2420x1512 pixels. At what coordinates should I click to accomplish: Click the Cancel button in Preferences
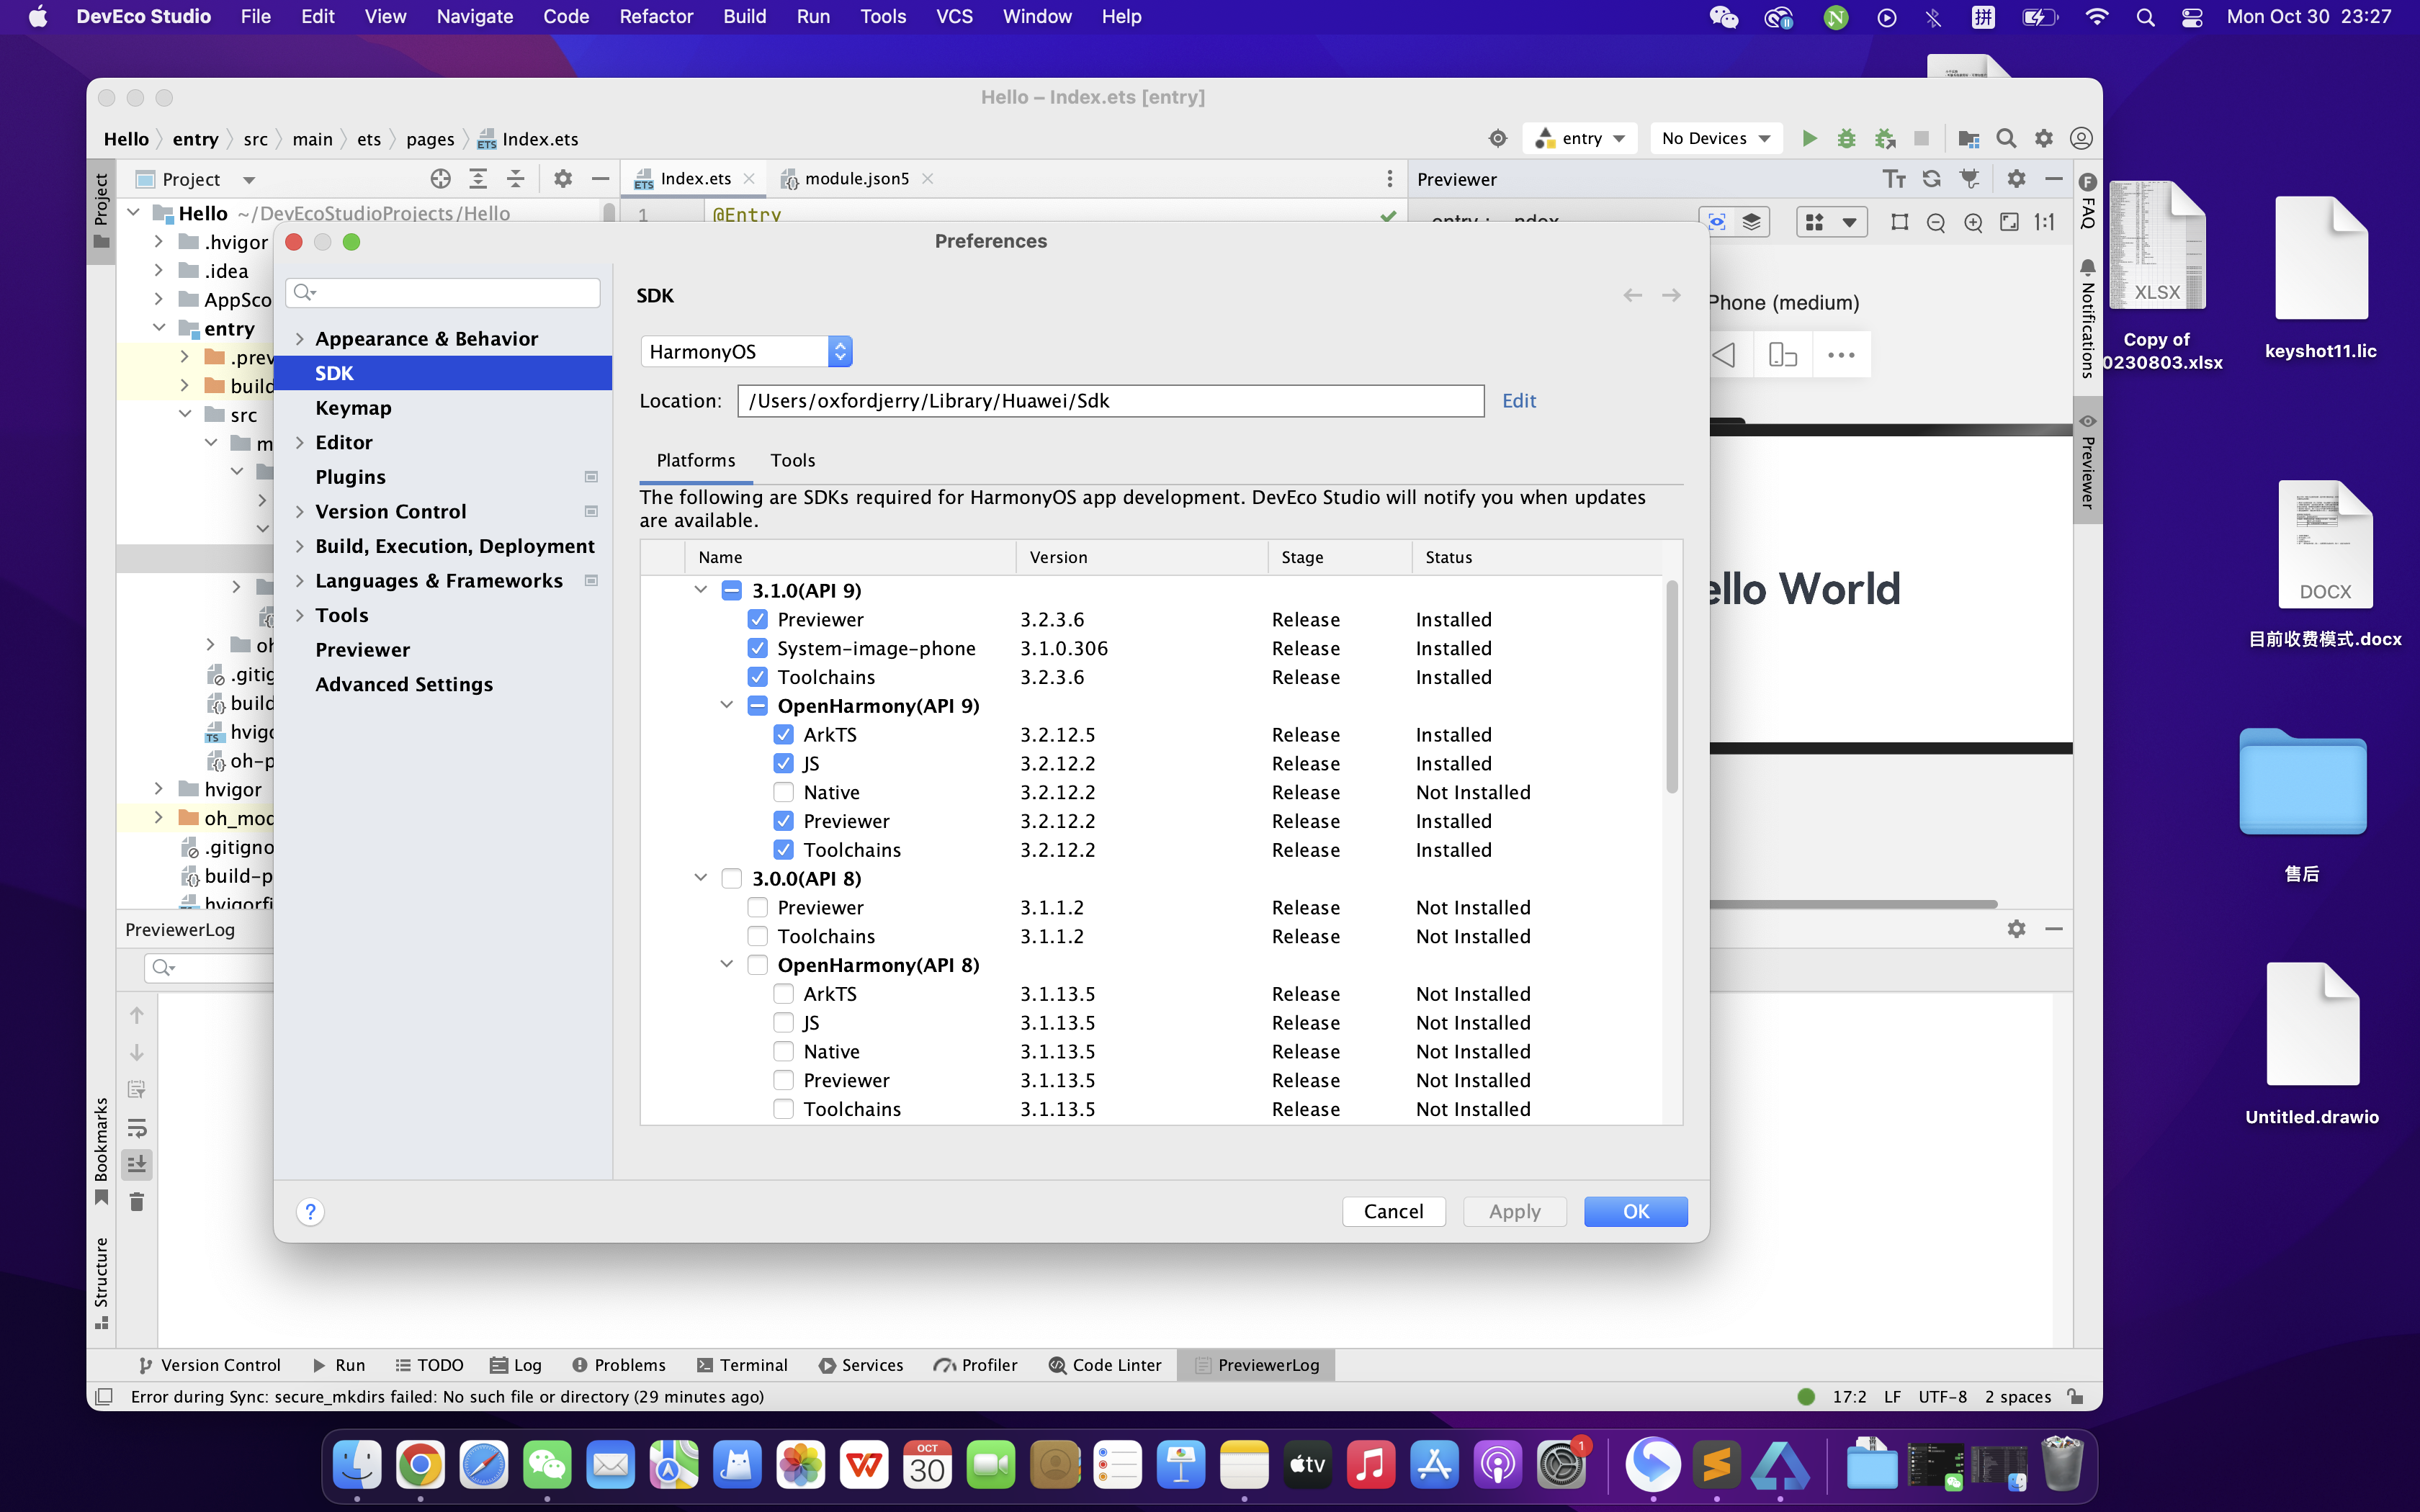point(1394,1212)
